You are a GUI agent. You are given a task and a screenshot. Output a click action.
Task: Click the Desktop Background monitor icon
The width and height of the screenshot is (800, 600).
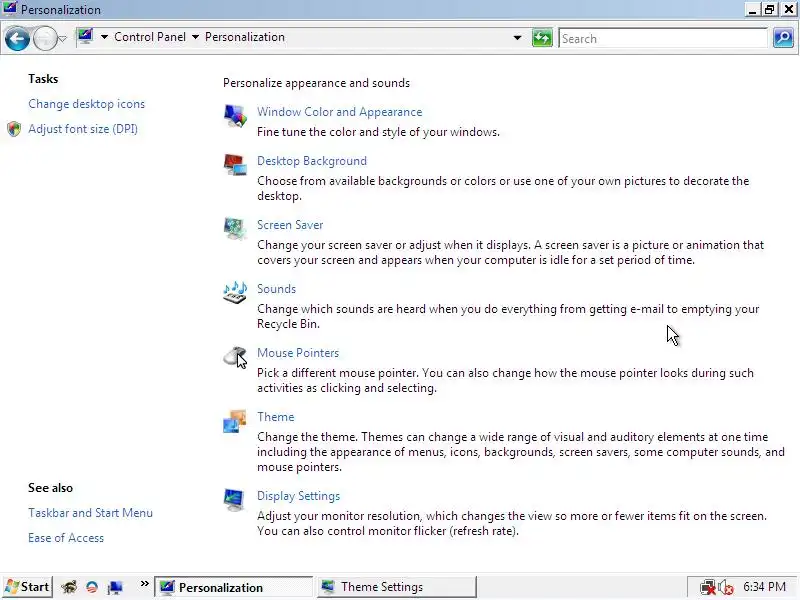(235, 165)
